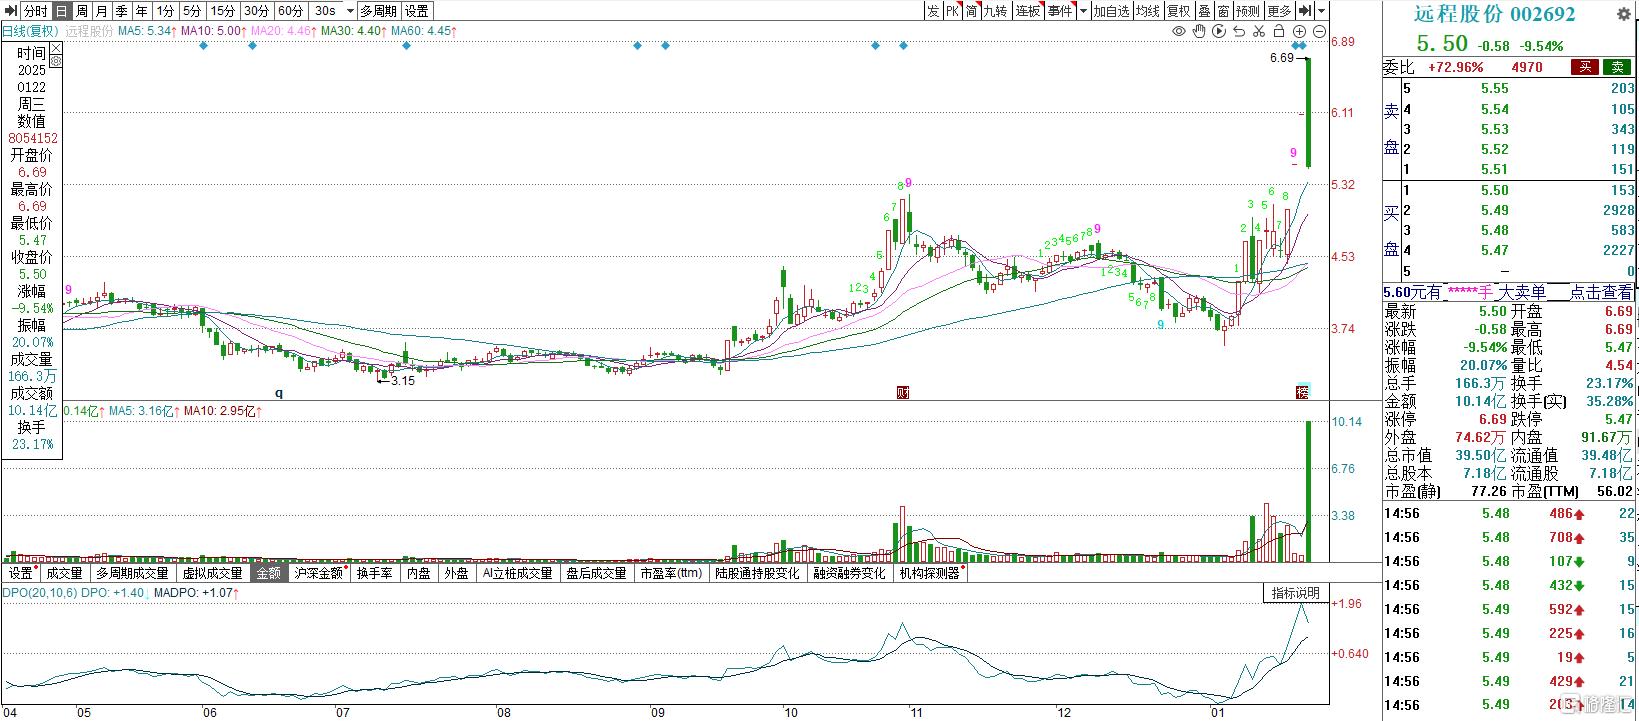
Task: Select the AI立桩成交量 tab
Action: click(517, 573)
